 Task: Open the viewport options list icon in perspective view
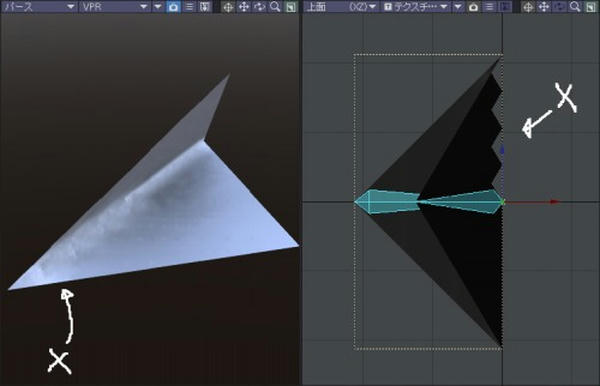pyautogui.click(x=189, y=7)
